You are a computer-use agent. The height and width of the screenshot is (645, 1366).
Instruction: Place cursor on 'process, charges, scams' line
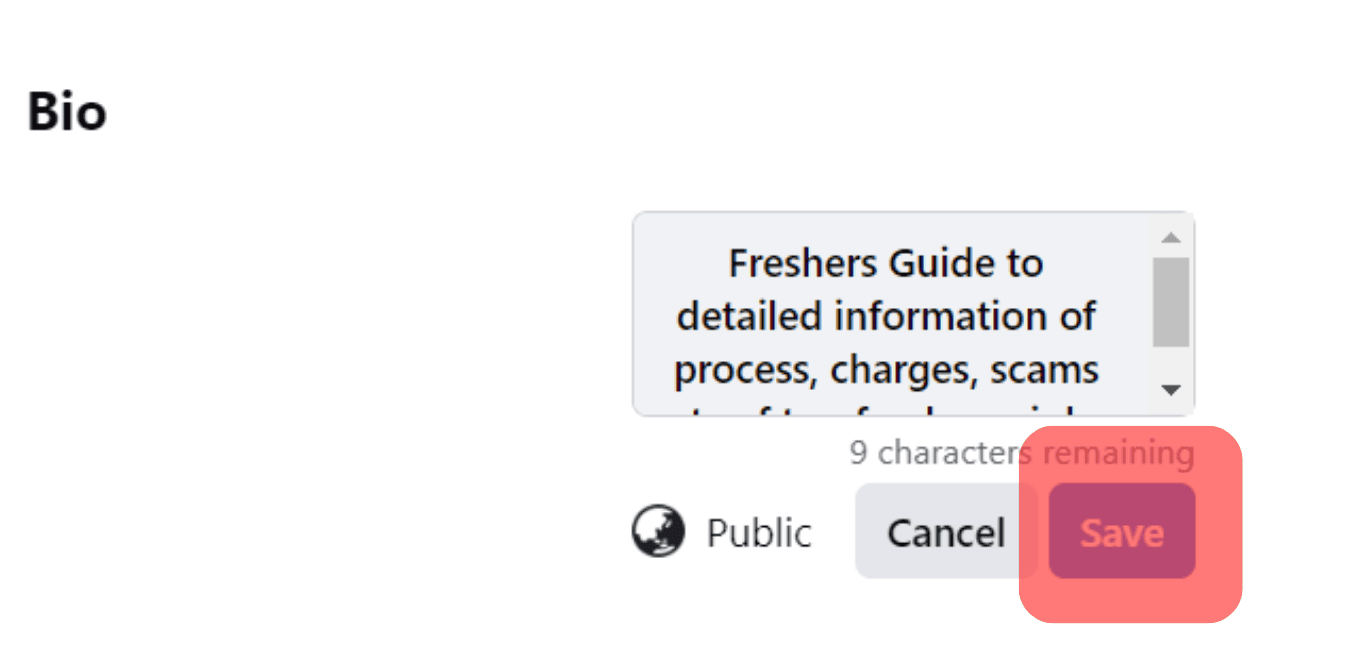pos(886,371)
